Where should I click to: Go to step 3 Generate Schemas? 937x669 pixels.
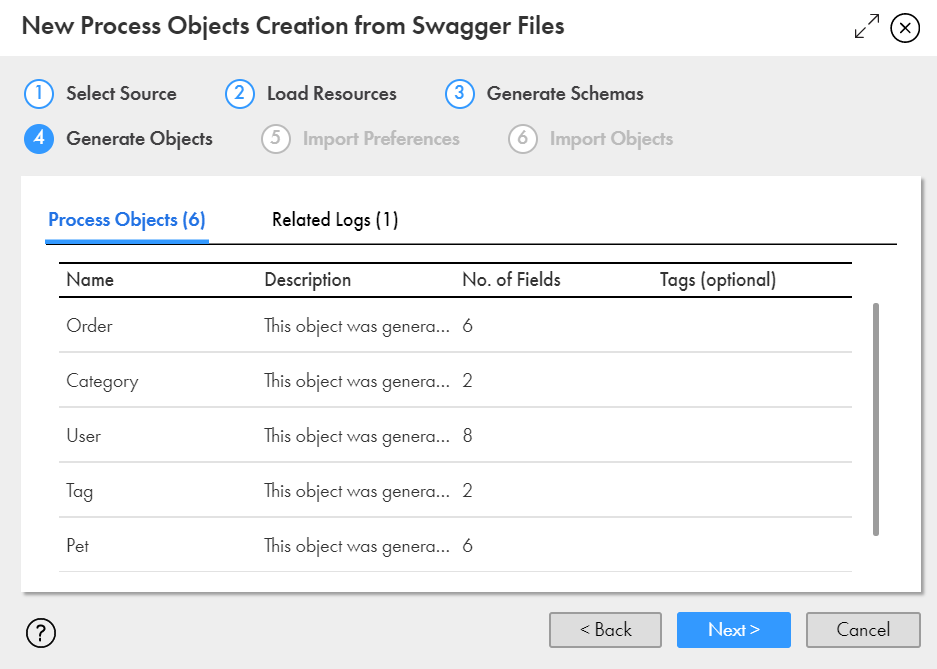point(460,94)
